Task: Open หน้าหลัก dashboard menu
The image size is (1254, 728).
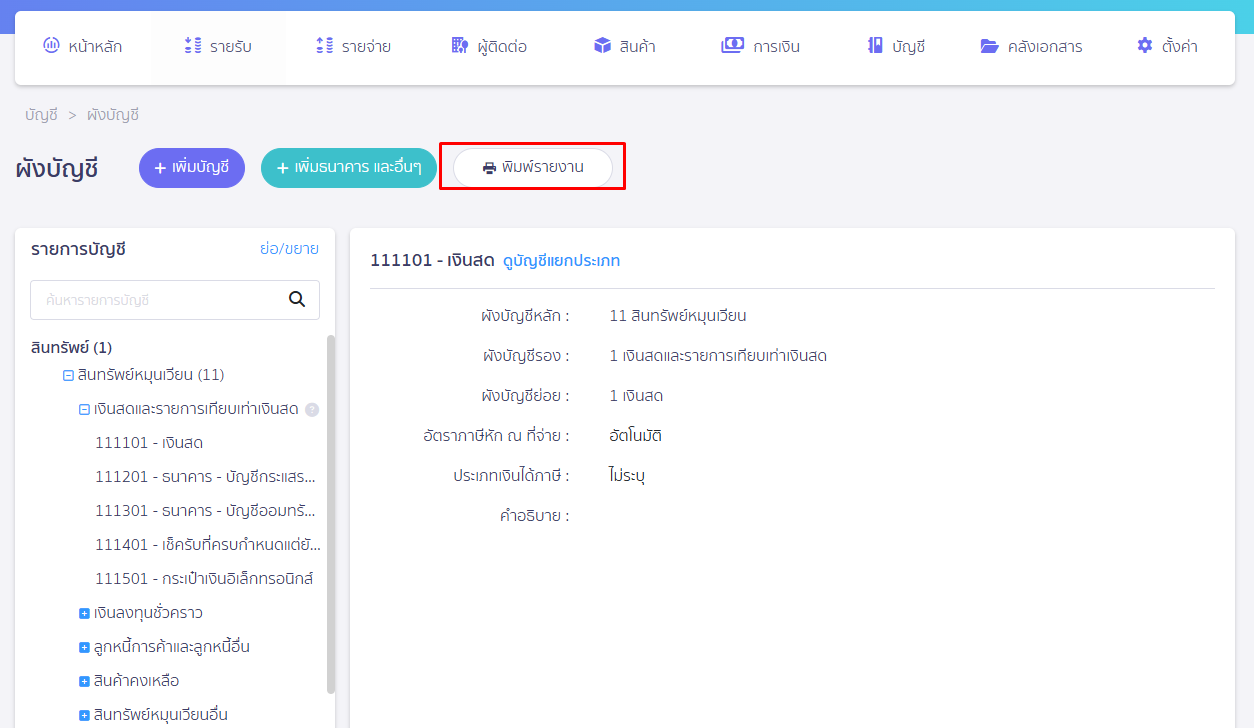Action: tap(82, 46)
